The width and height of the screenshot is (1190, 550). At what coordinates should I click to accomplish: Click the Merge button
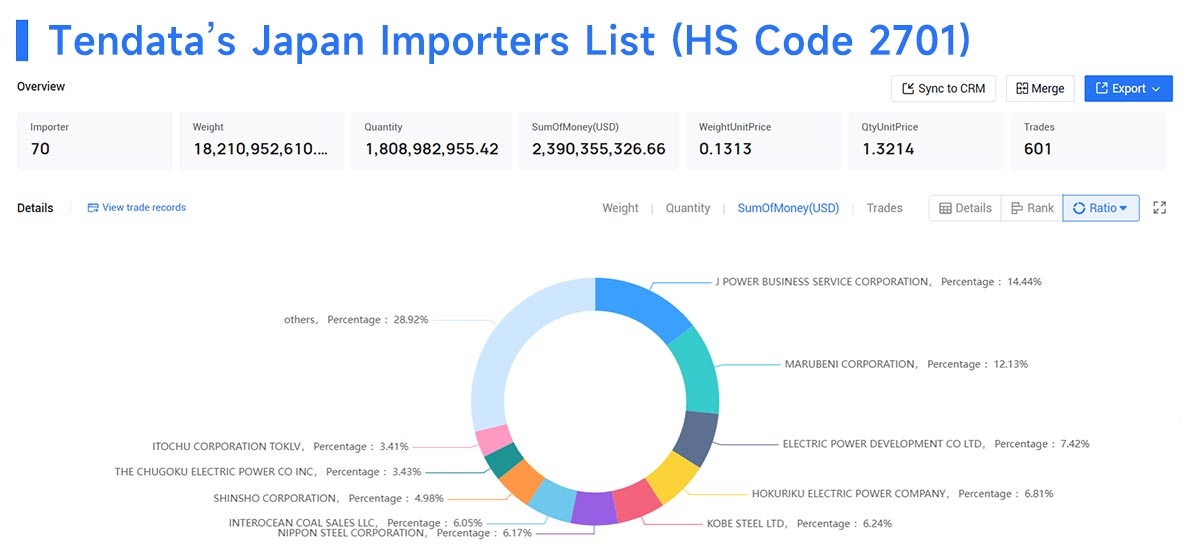tap(1040, 88)
